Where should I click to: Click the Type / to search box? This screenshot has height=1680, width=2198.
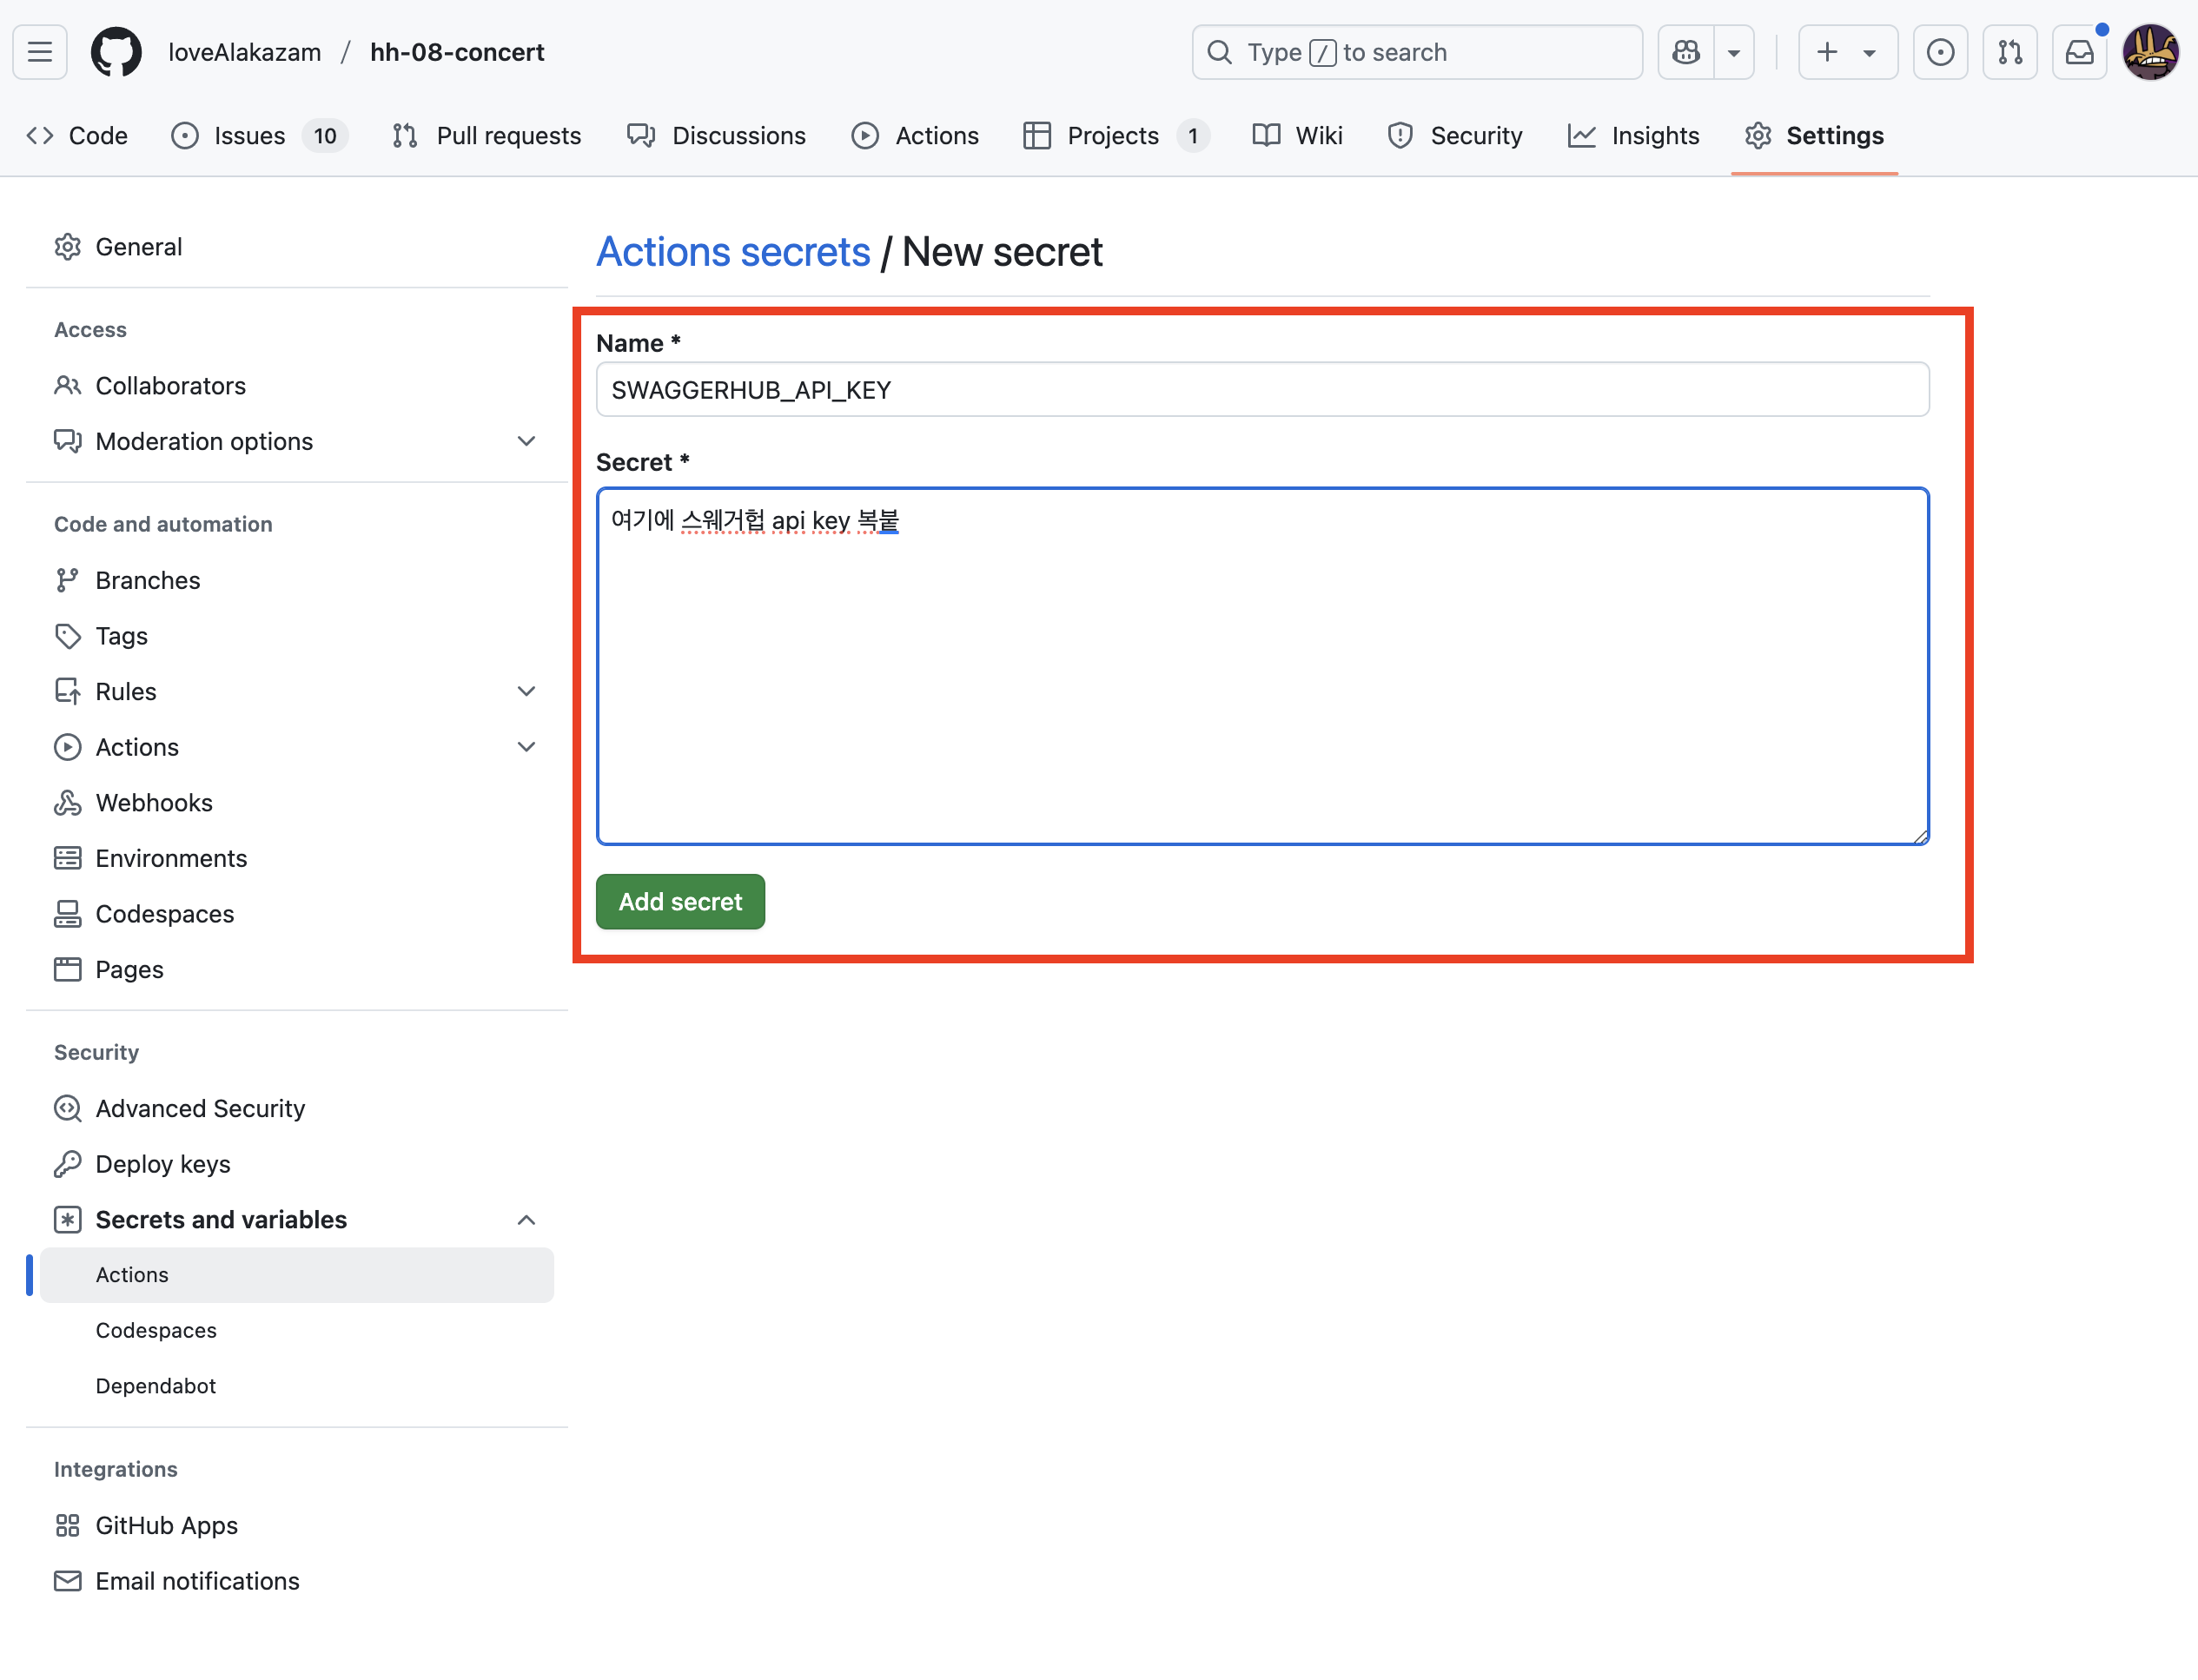click(1417, 52)
